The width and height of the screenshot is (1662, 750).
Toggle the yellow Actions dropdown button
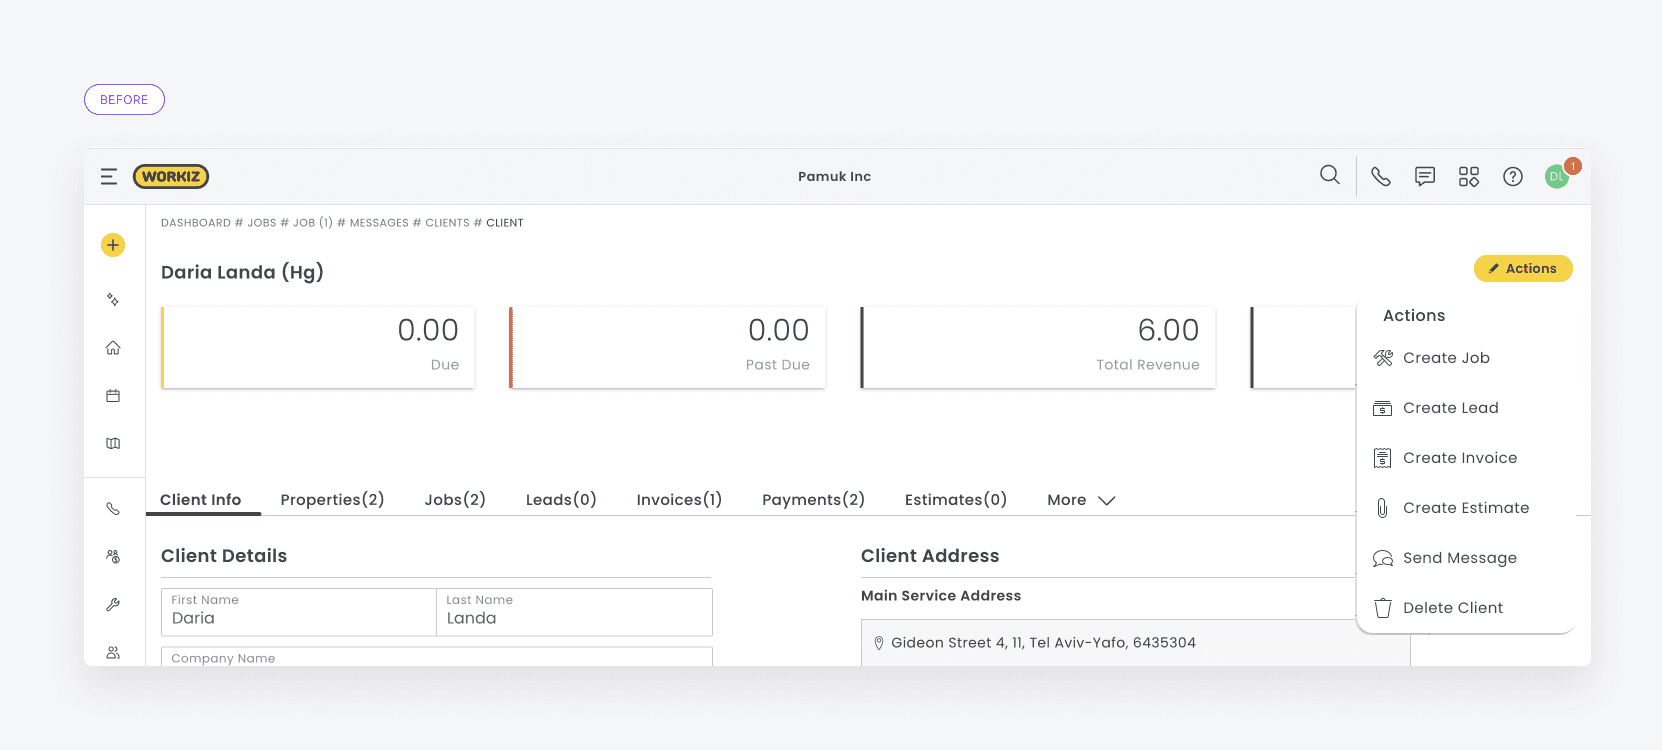pyautogui.click(x=1523, y=269)
